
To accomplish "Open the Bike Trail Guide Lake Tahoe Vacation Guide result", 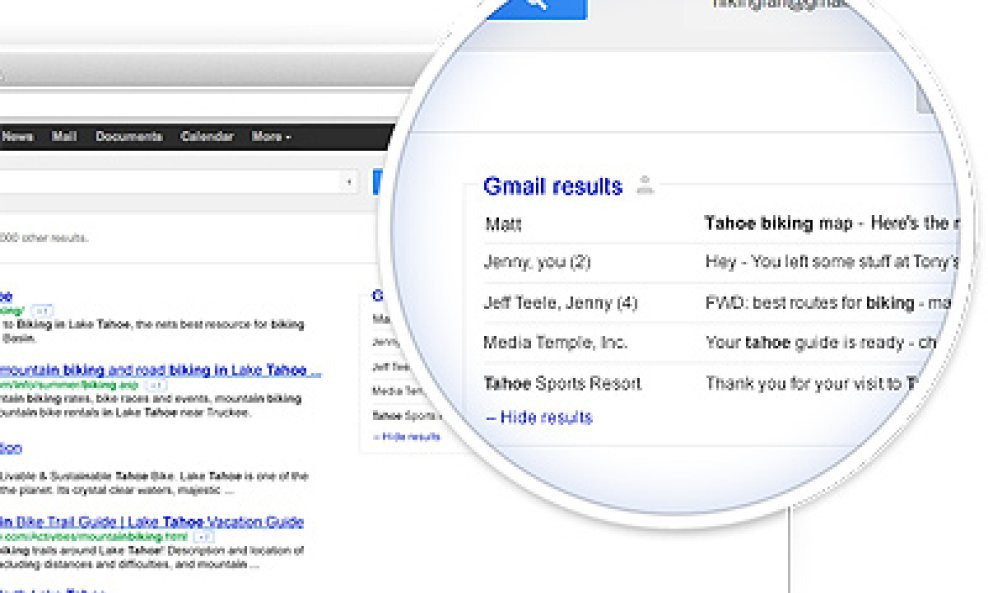I will 152,522.
